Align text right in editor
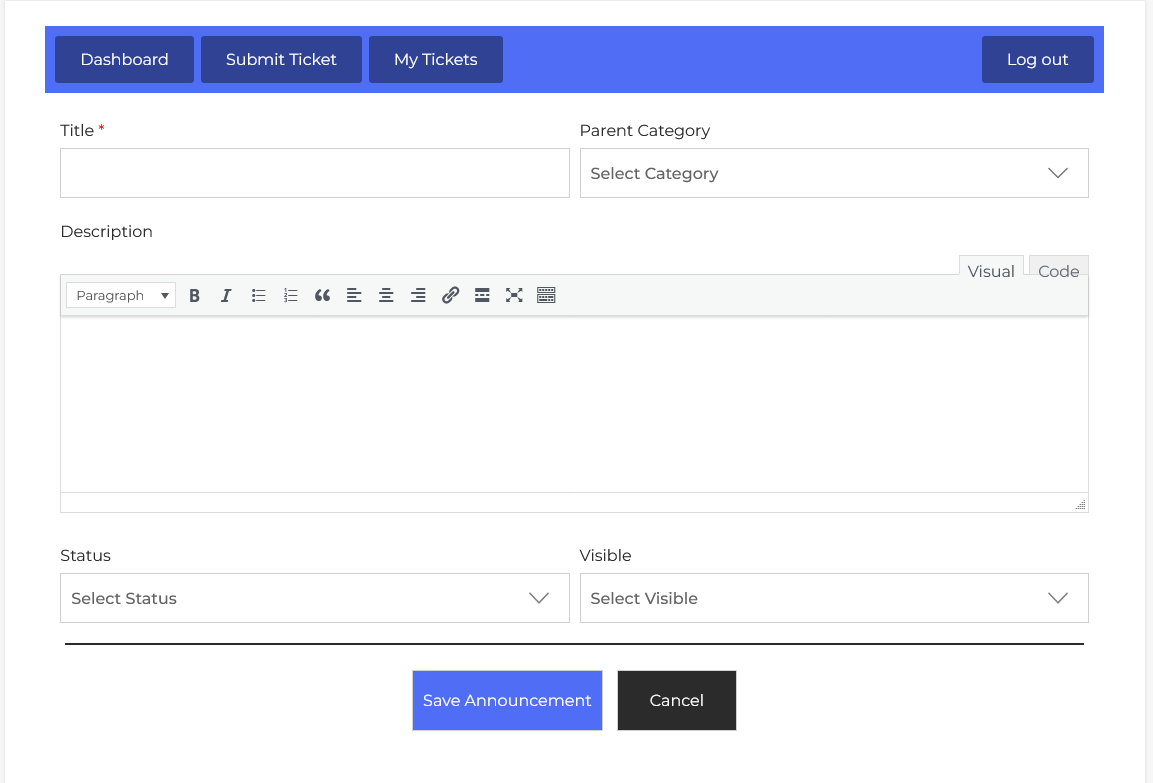Image resolution: width=1153 pixels, height=783 pixels. pyautogui.click(x=418, y=295)
